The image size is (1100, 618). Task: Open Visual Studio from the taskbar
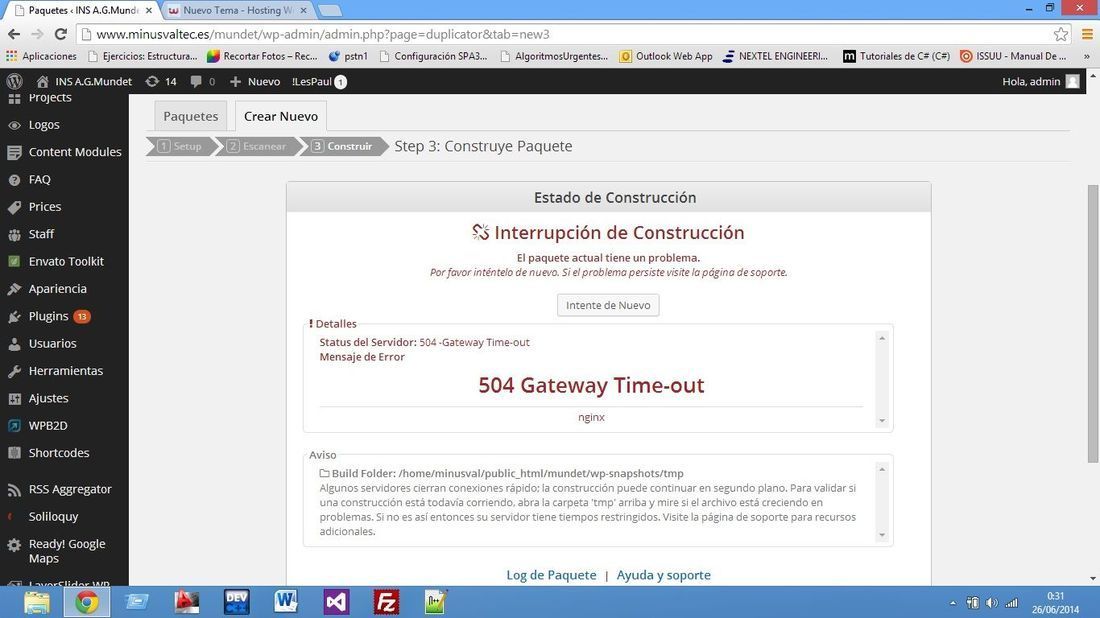point(336,602)
